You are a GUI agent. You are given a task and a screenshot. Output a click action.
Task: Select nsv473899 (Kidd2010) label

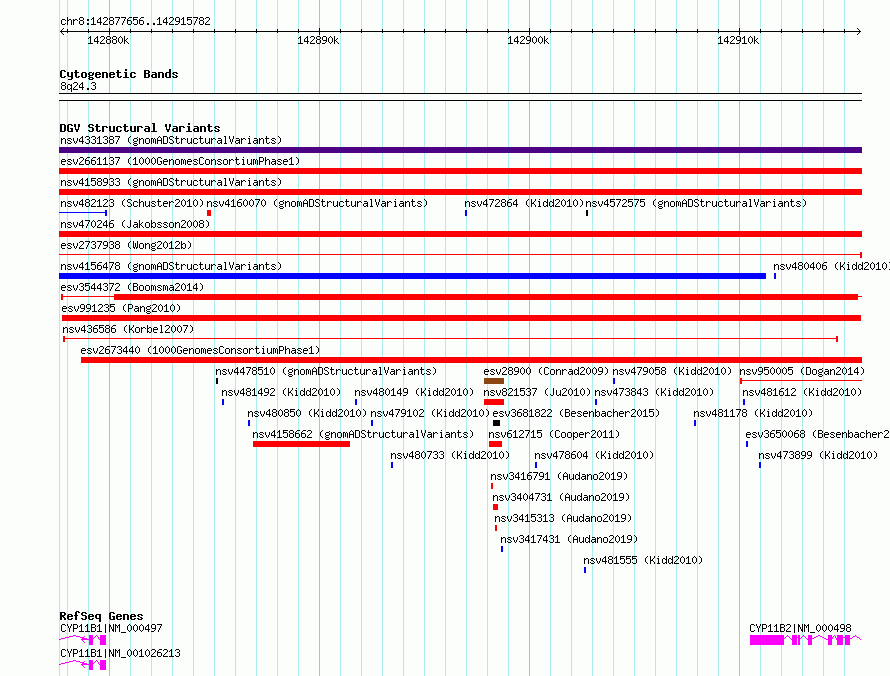coord(818,455)
